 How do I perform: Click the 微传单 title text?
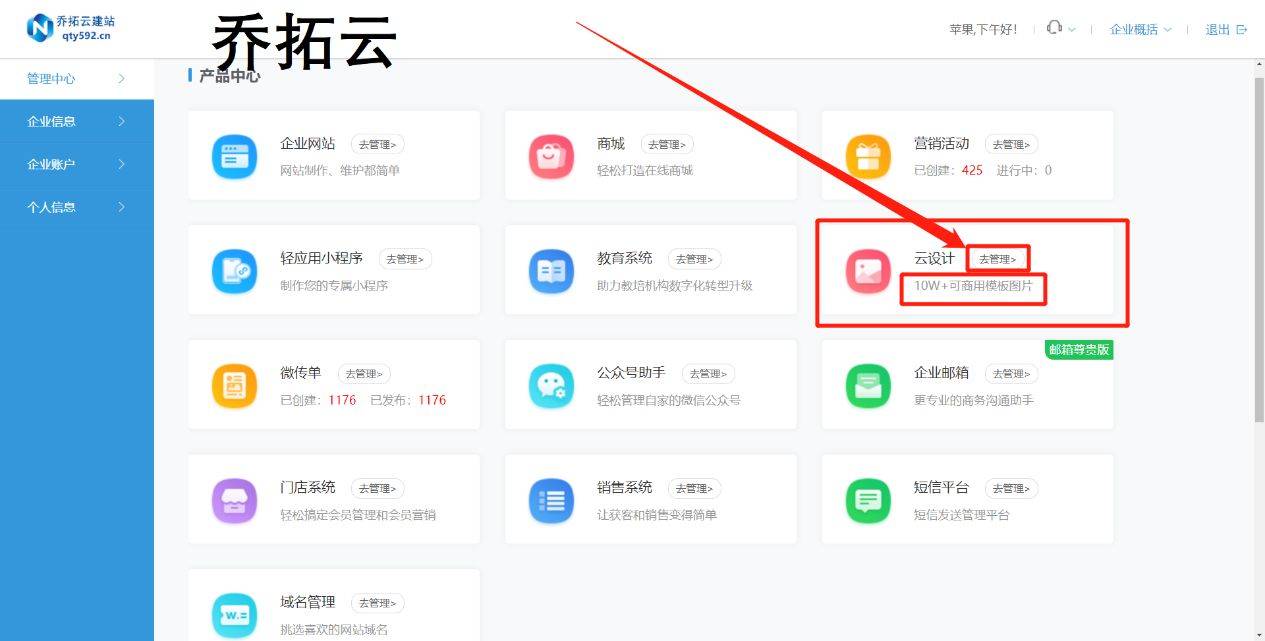coord(301,373)
